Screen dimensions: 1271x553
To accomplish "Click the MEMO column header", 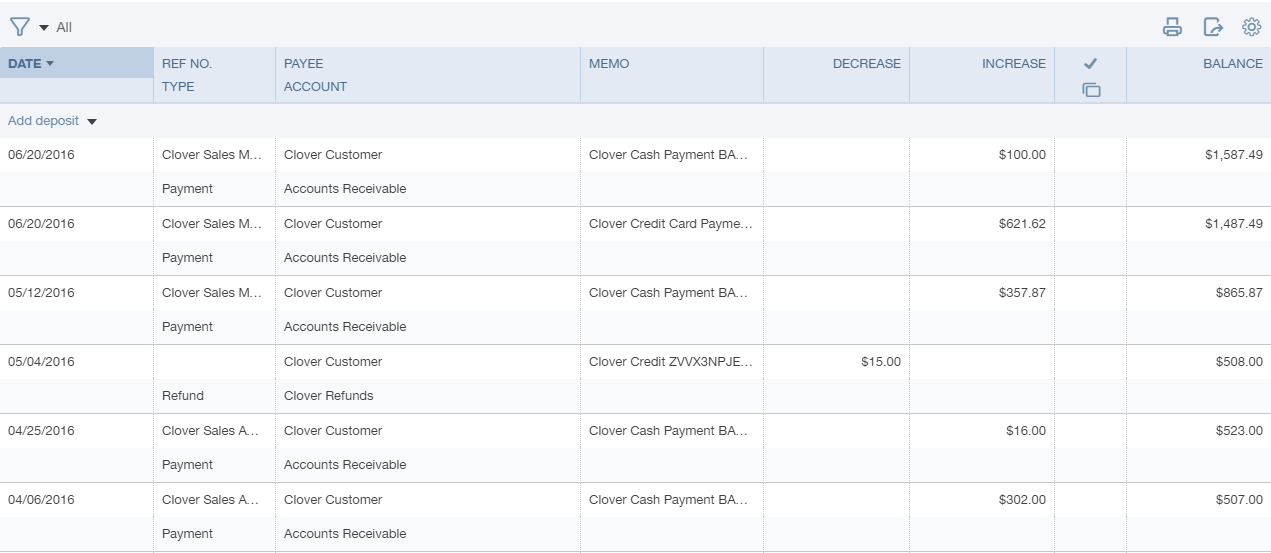I will 609,63.
